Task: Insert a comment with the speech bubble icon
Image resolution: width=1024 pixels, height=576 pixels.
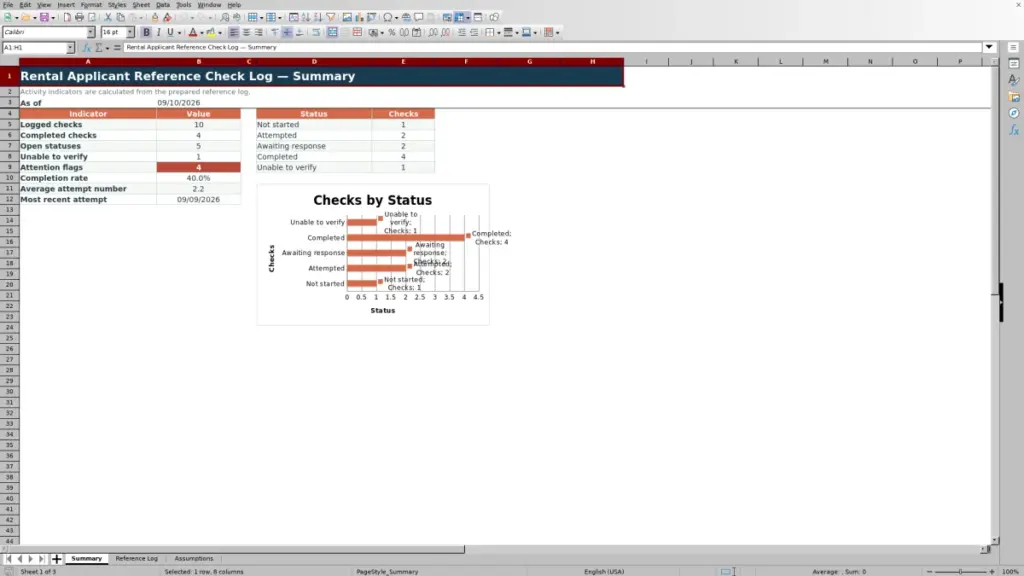Action: pyautogui.click(x=419, y=17)
